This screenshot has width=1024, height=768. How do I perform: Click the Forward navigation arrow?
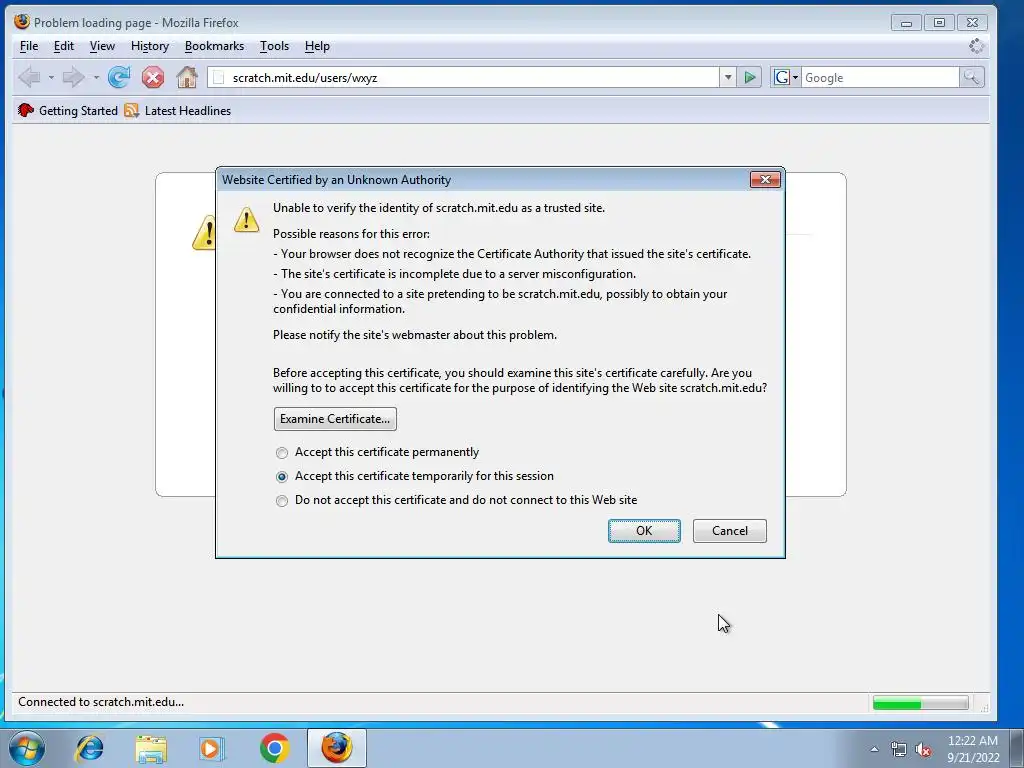point(73,78)
